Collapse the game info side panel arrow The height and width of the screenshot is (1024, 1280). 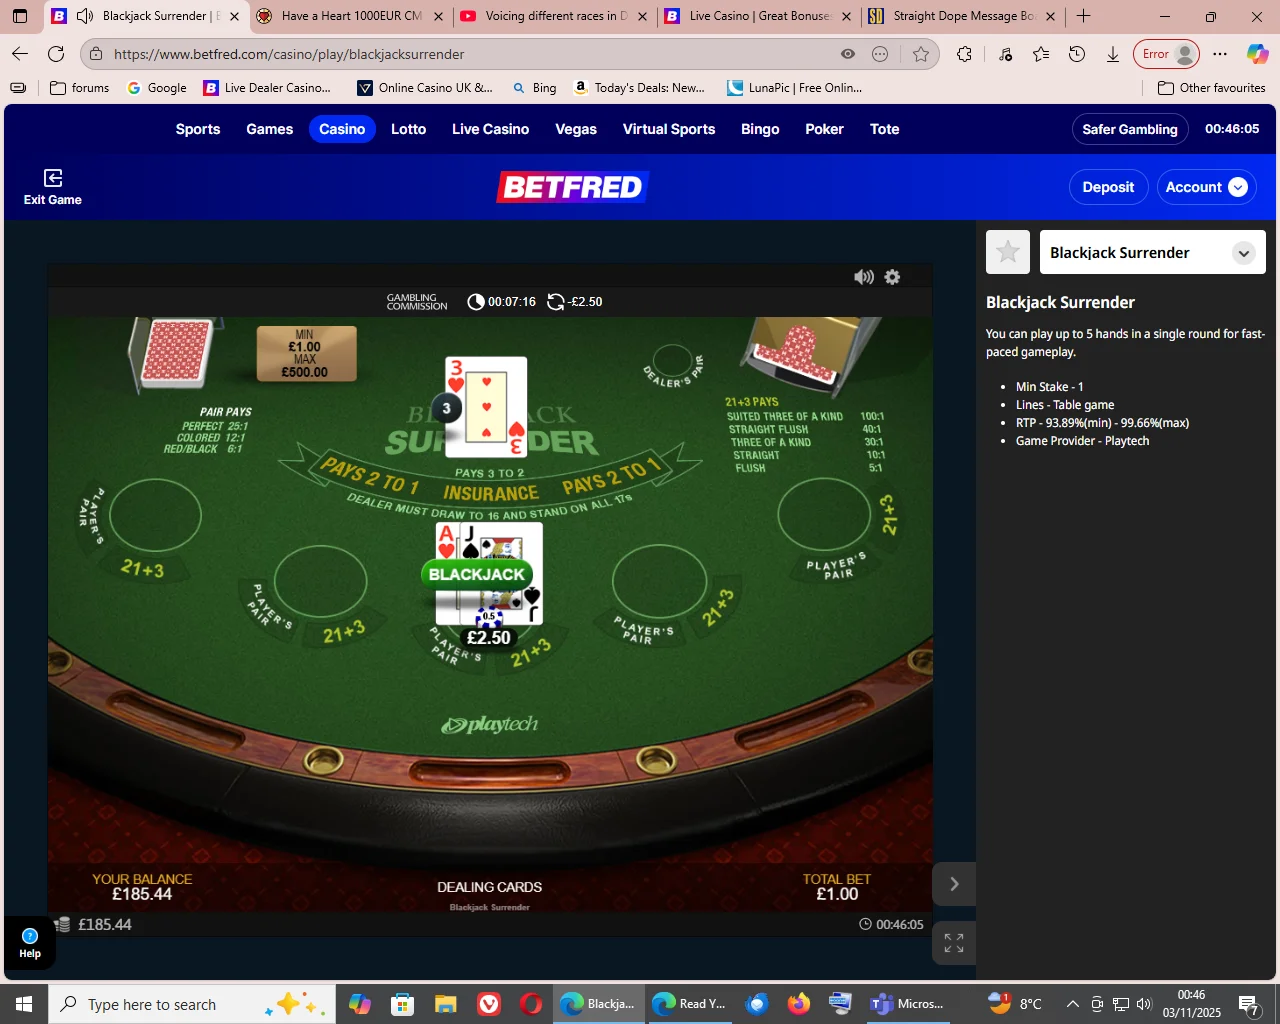coord(954,884)
